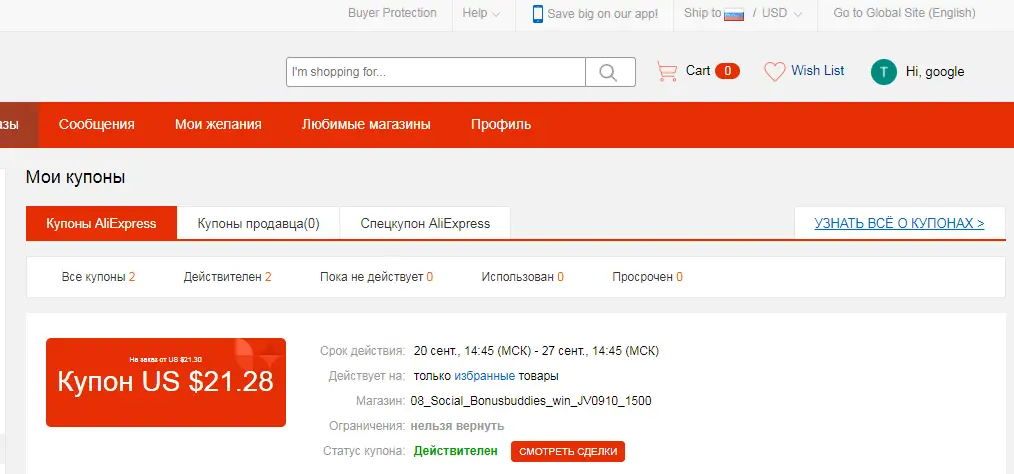The image size is (1014, 474).
Task: Open the Мои желания menu item
Action: [218, 124]
